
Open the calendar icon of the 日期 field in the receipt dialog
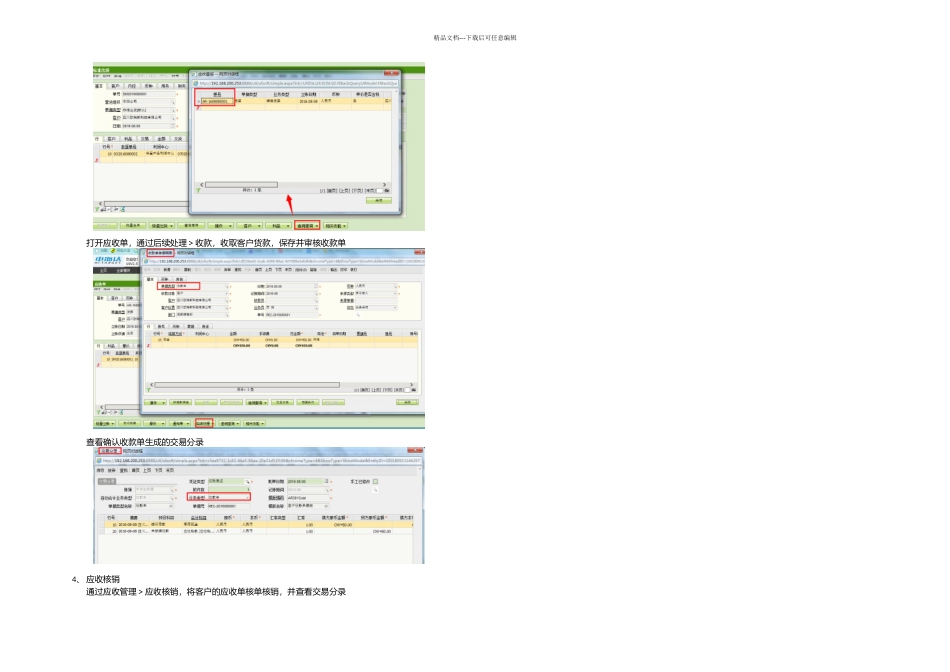tap(316, 286)
